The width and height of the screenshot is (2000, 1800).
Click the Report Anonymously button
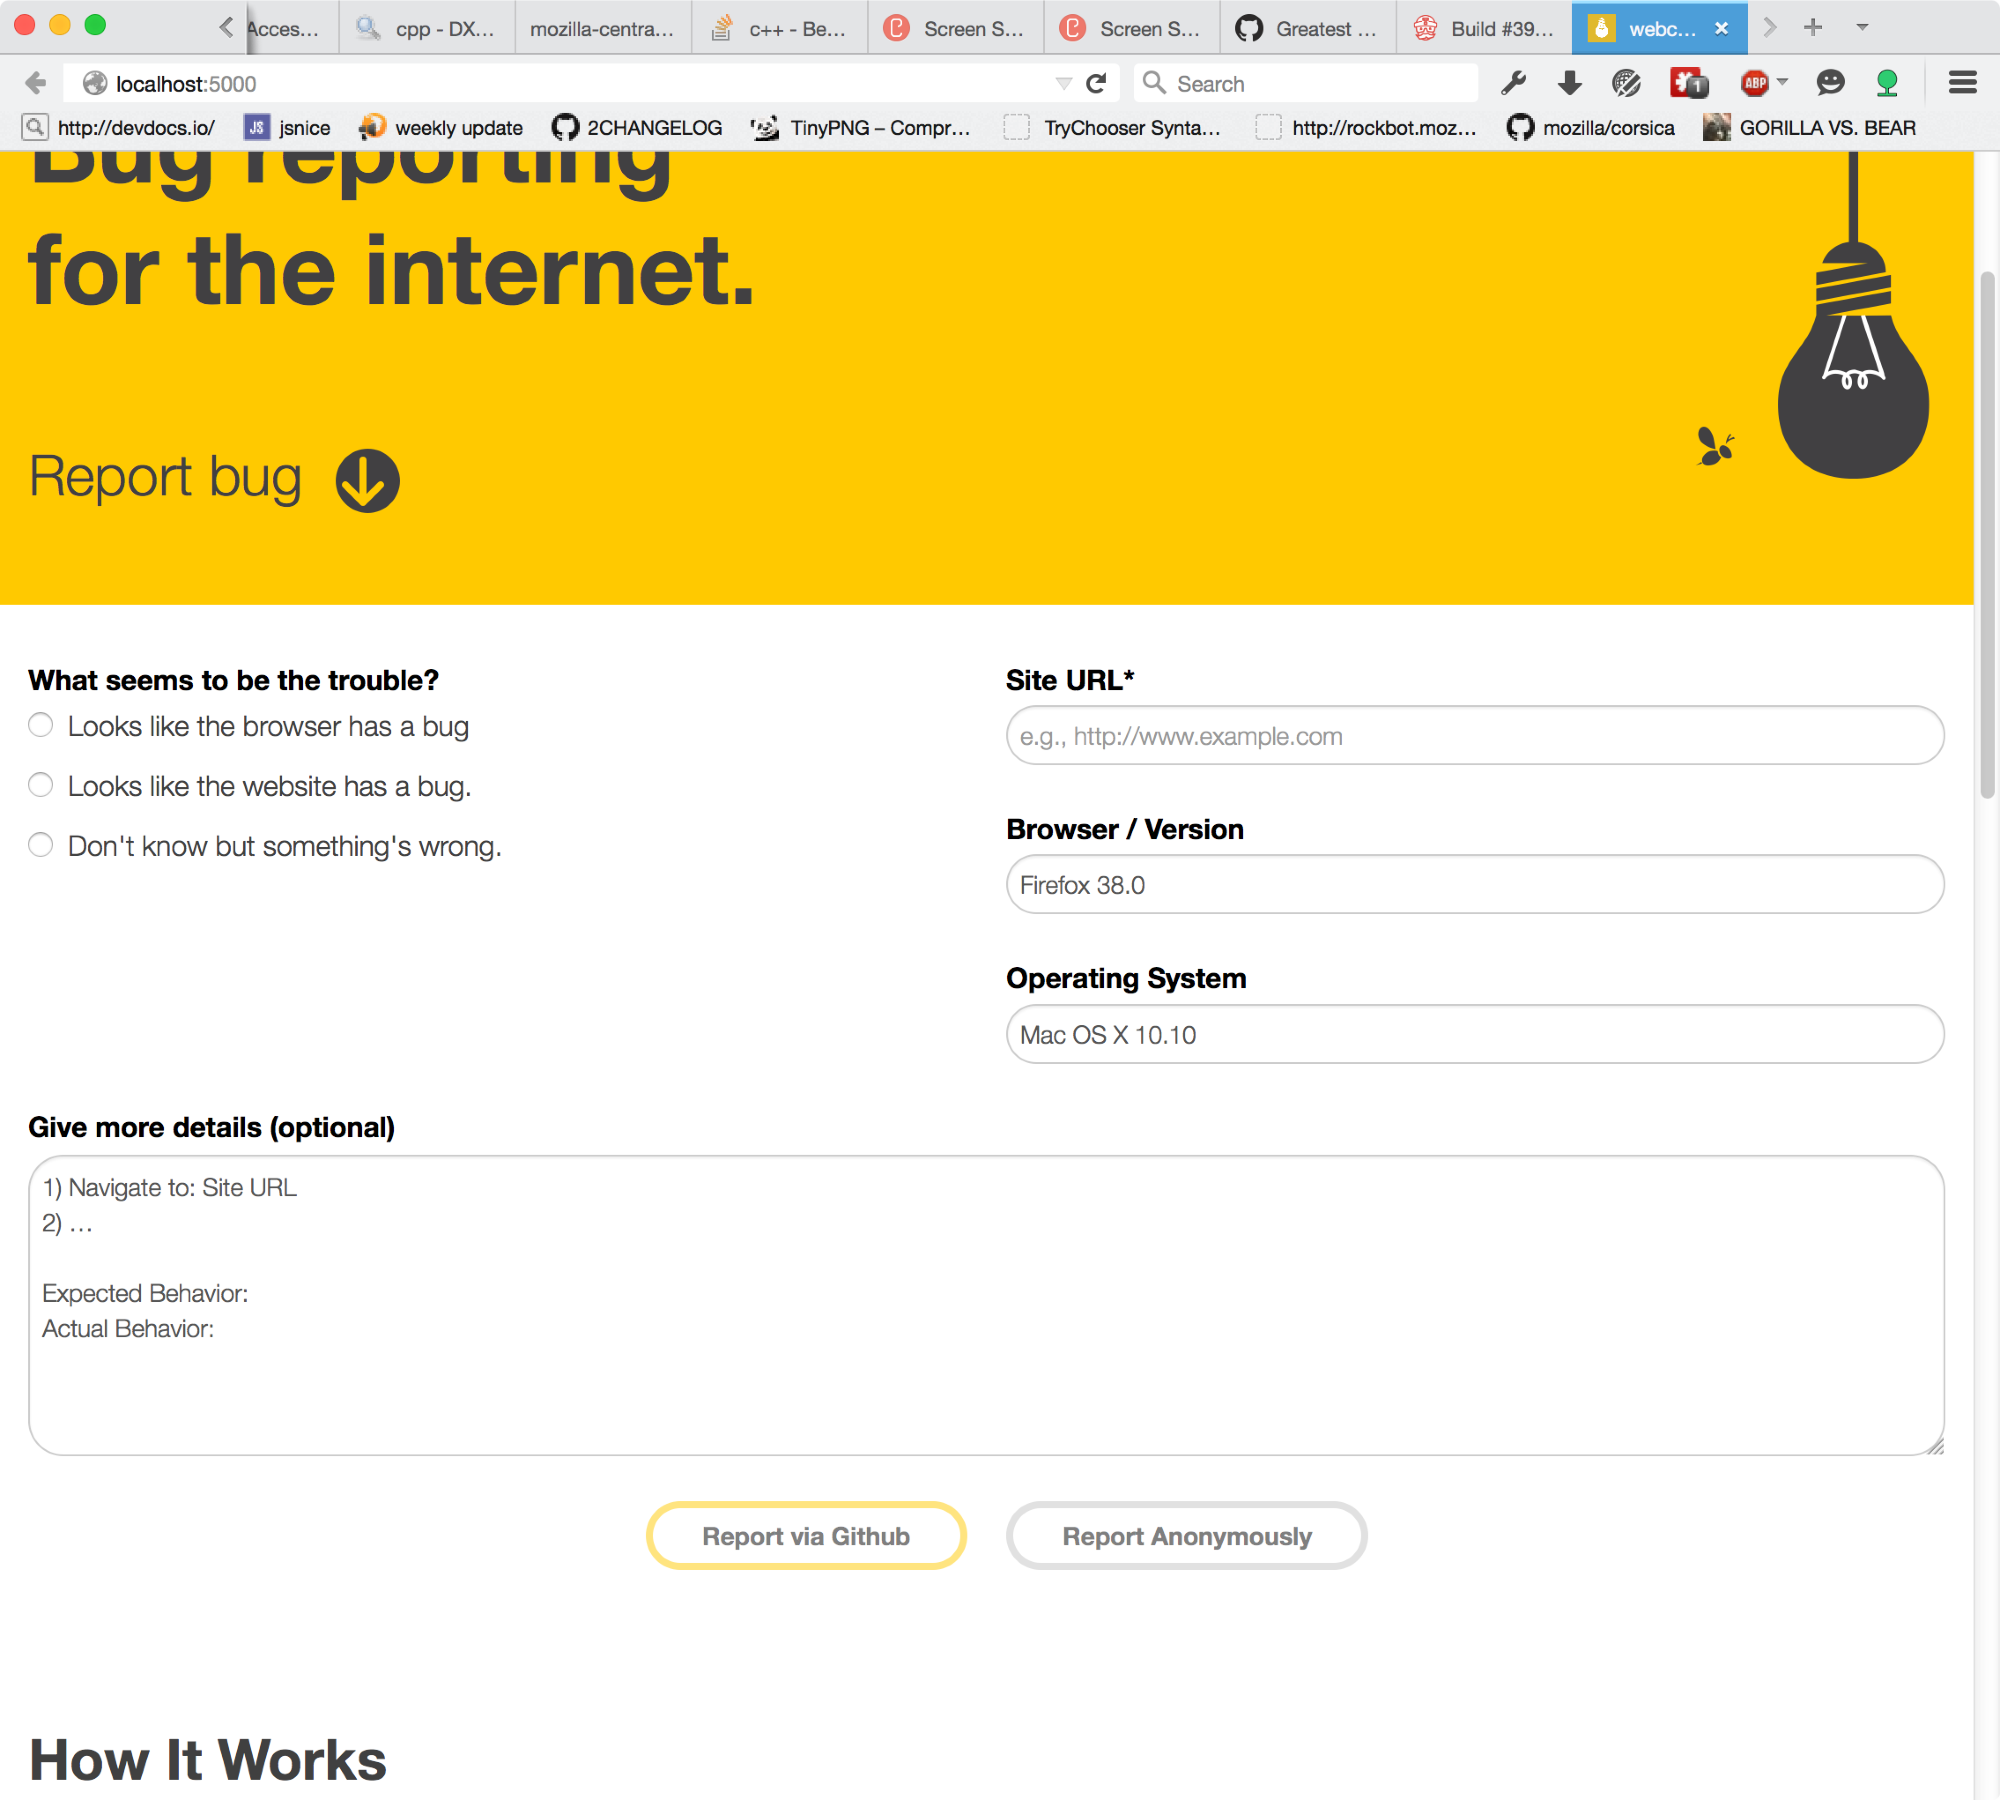(x=1186, y=1536)
